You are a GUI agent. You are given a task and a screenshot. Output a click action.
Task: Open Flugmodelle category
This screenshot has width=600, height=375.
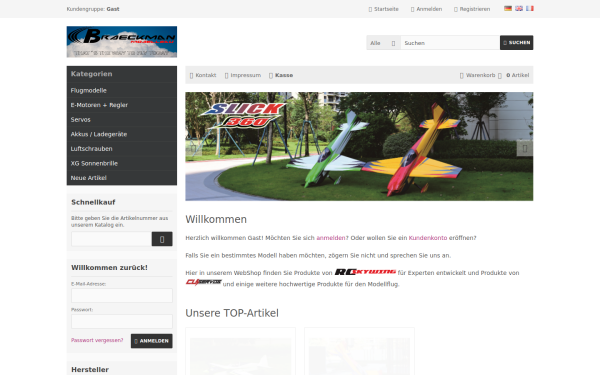122,91
